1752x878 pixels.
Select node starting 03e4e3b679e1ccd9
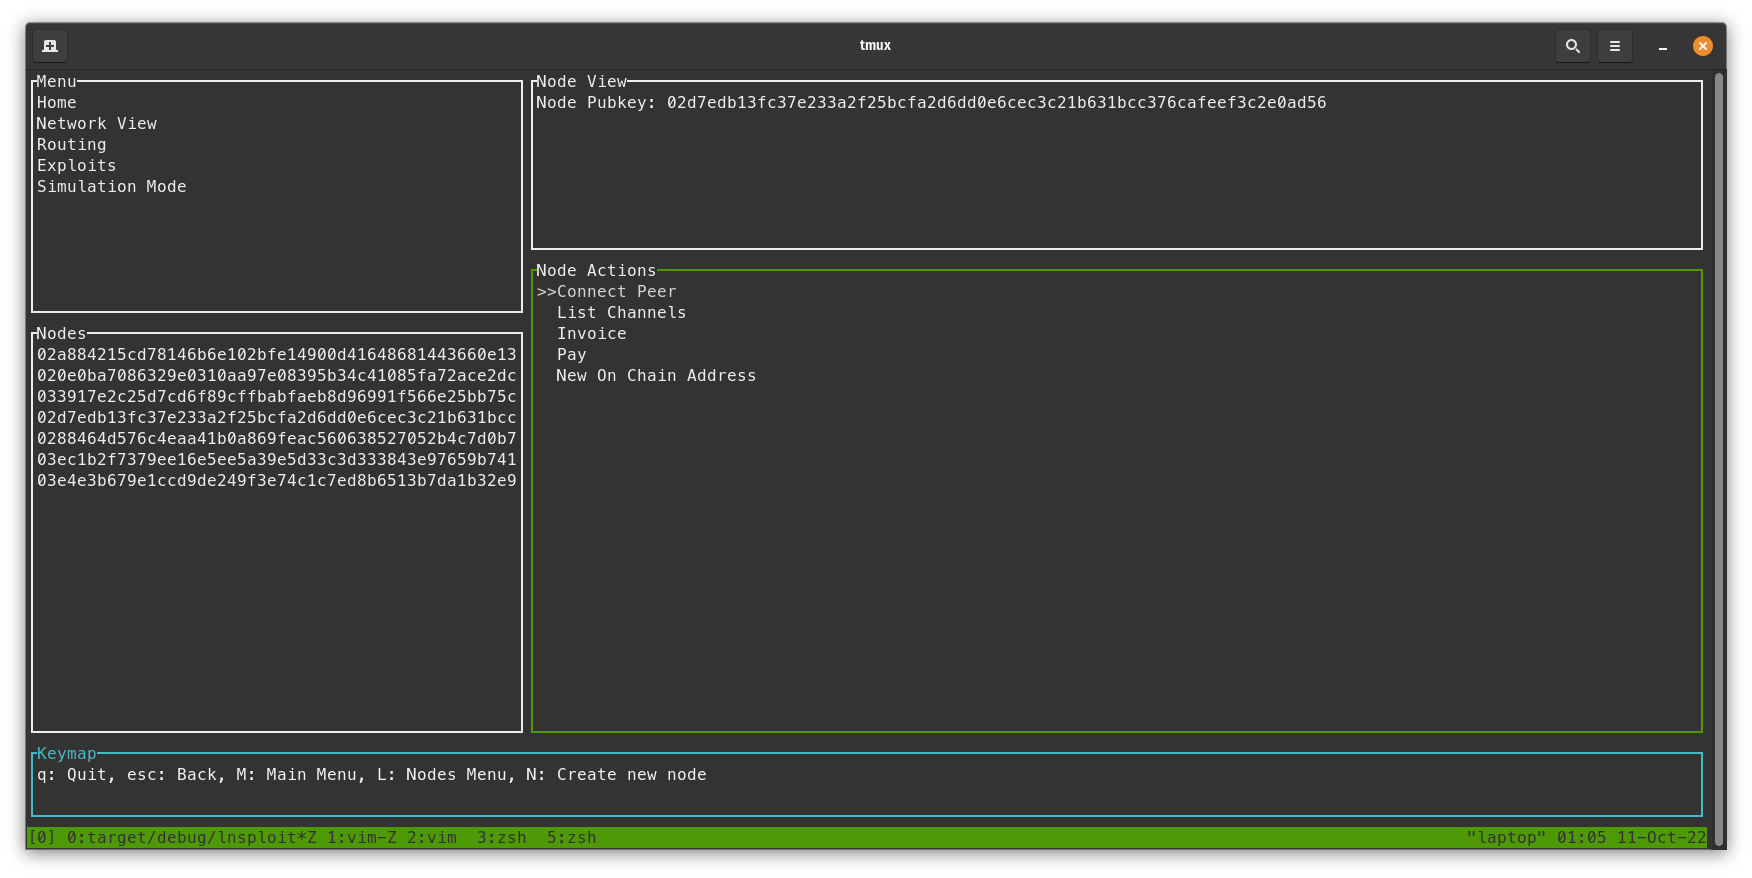(277, 481)
